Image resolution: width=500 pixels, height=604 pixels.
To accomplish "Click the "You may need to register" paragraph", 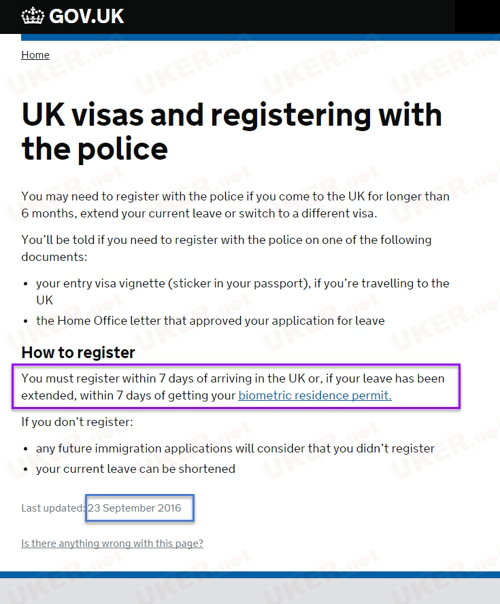I will tap(235, 205).
